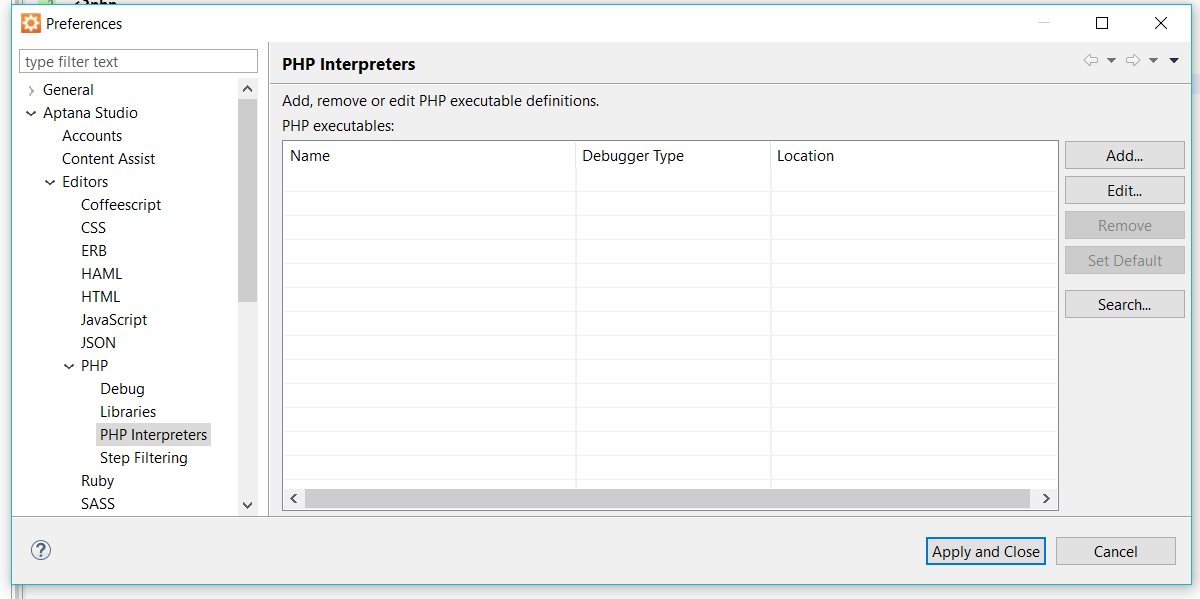Click the Set Default button
The image size is (1200, 599).
[x=1125, y=261]
